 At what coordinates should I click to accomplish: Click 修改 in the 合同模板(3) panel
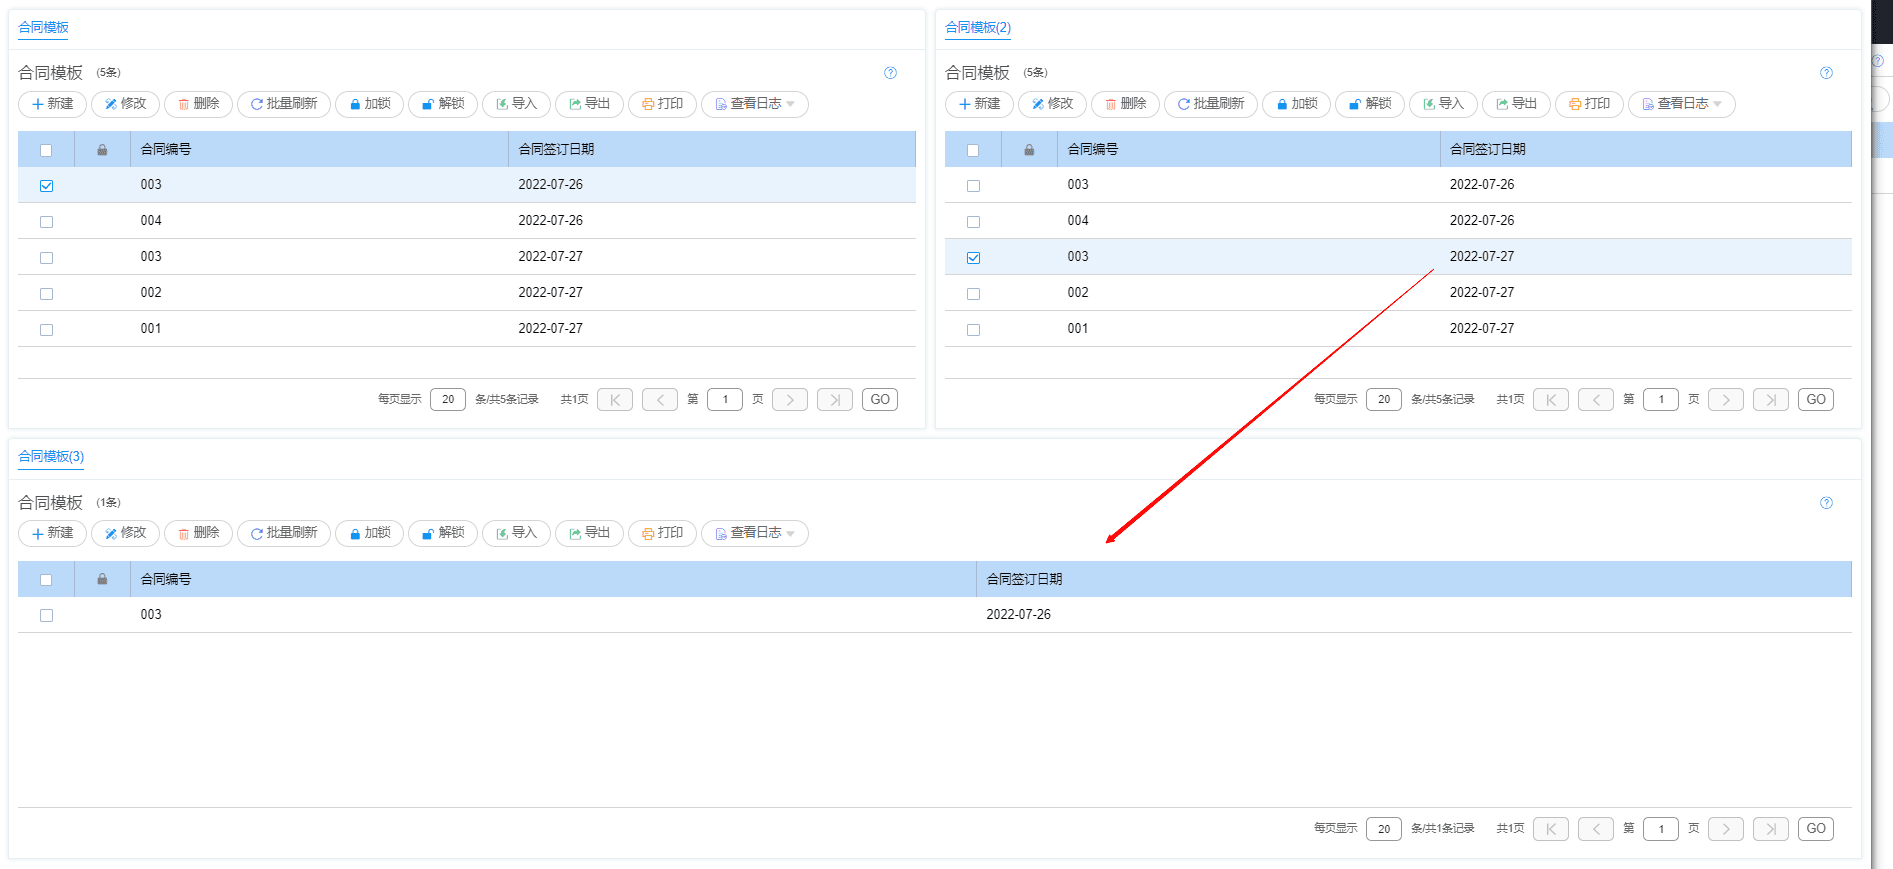pyautogui.click(x=126, y=533)
